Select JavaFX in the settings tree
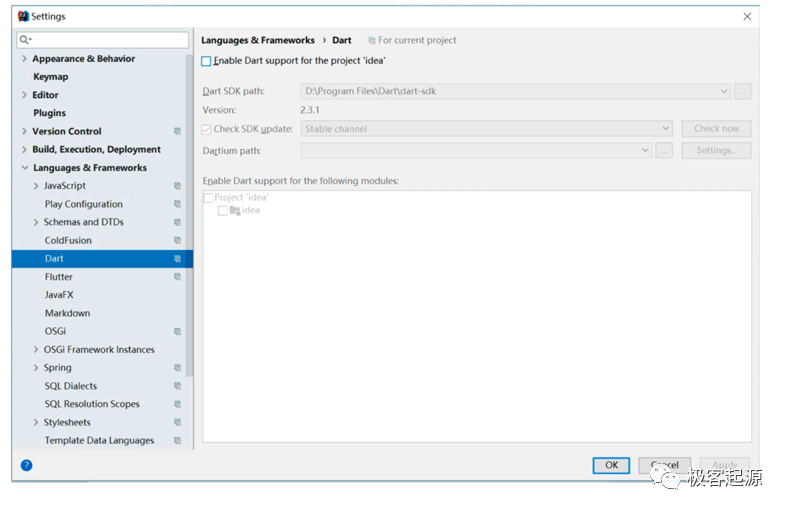788x512 pixels. pos(59,295)
